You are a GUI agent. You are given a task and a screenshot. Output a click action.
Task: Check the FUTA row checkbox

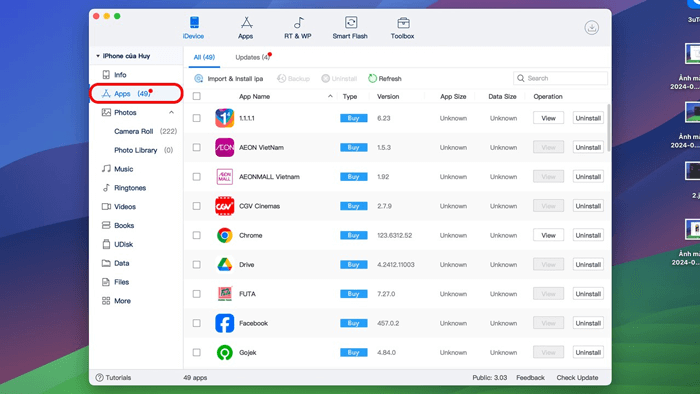pyautogui.click(x=196, y=294)
